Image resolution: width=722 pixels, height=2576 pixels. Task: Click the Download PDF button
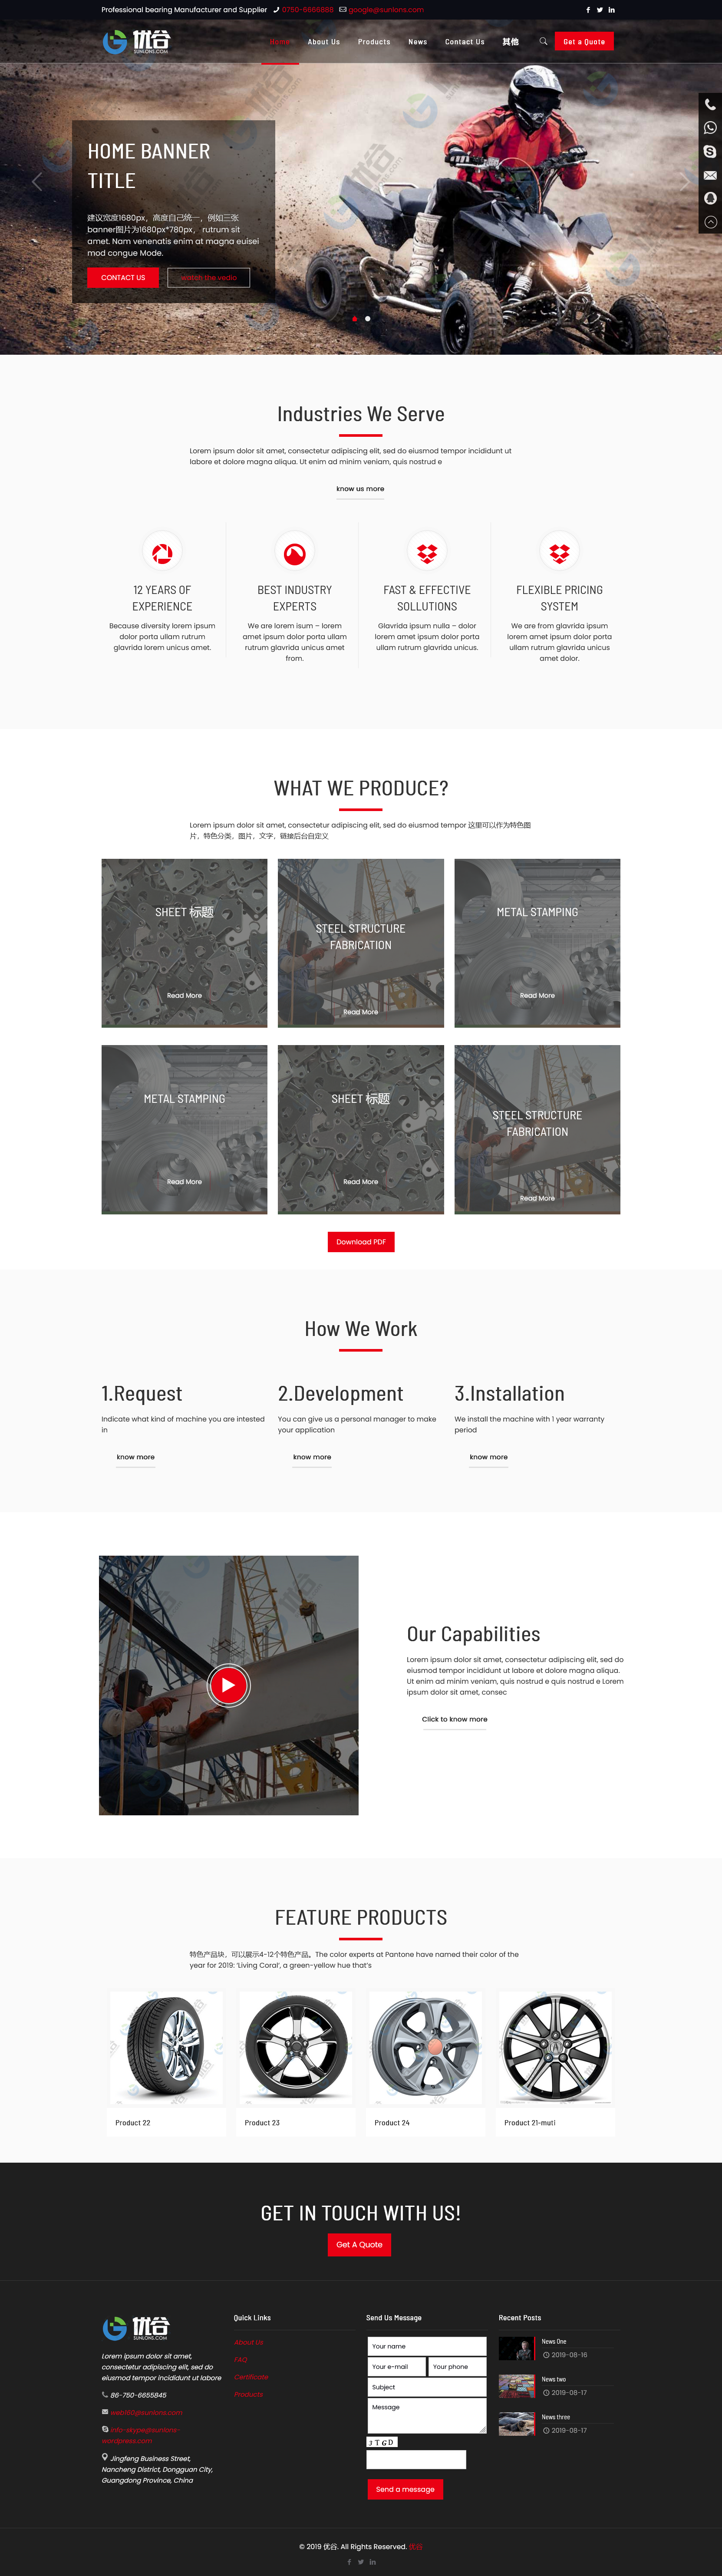click(x=361, y=1242)
